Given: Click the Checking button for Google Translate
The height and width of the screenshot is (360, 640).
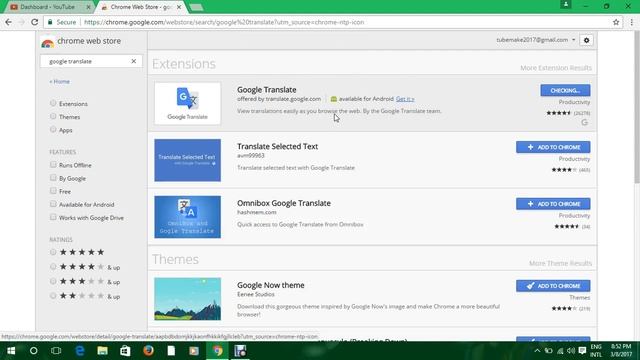Looking at the screenshot, I should coord(565,90).
